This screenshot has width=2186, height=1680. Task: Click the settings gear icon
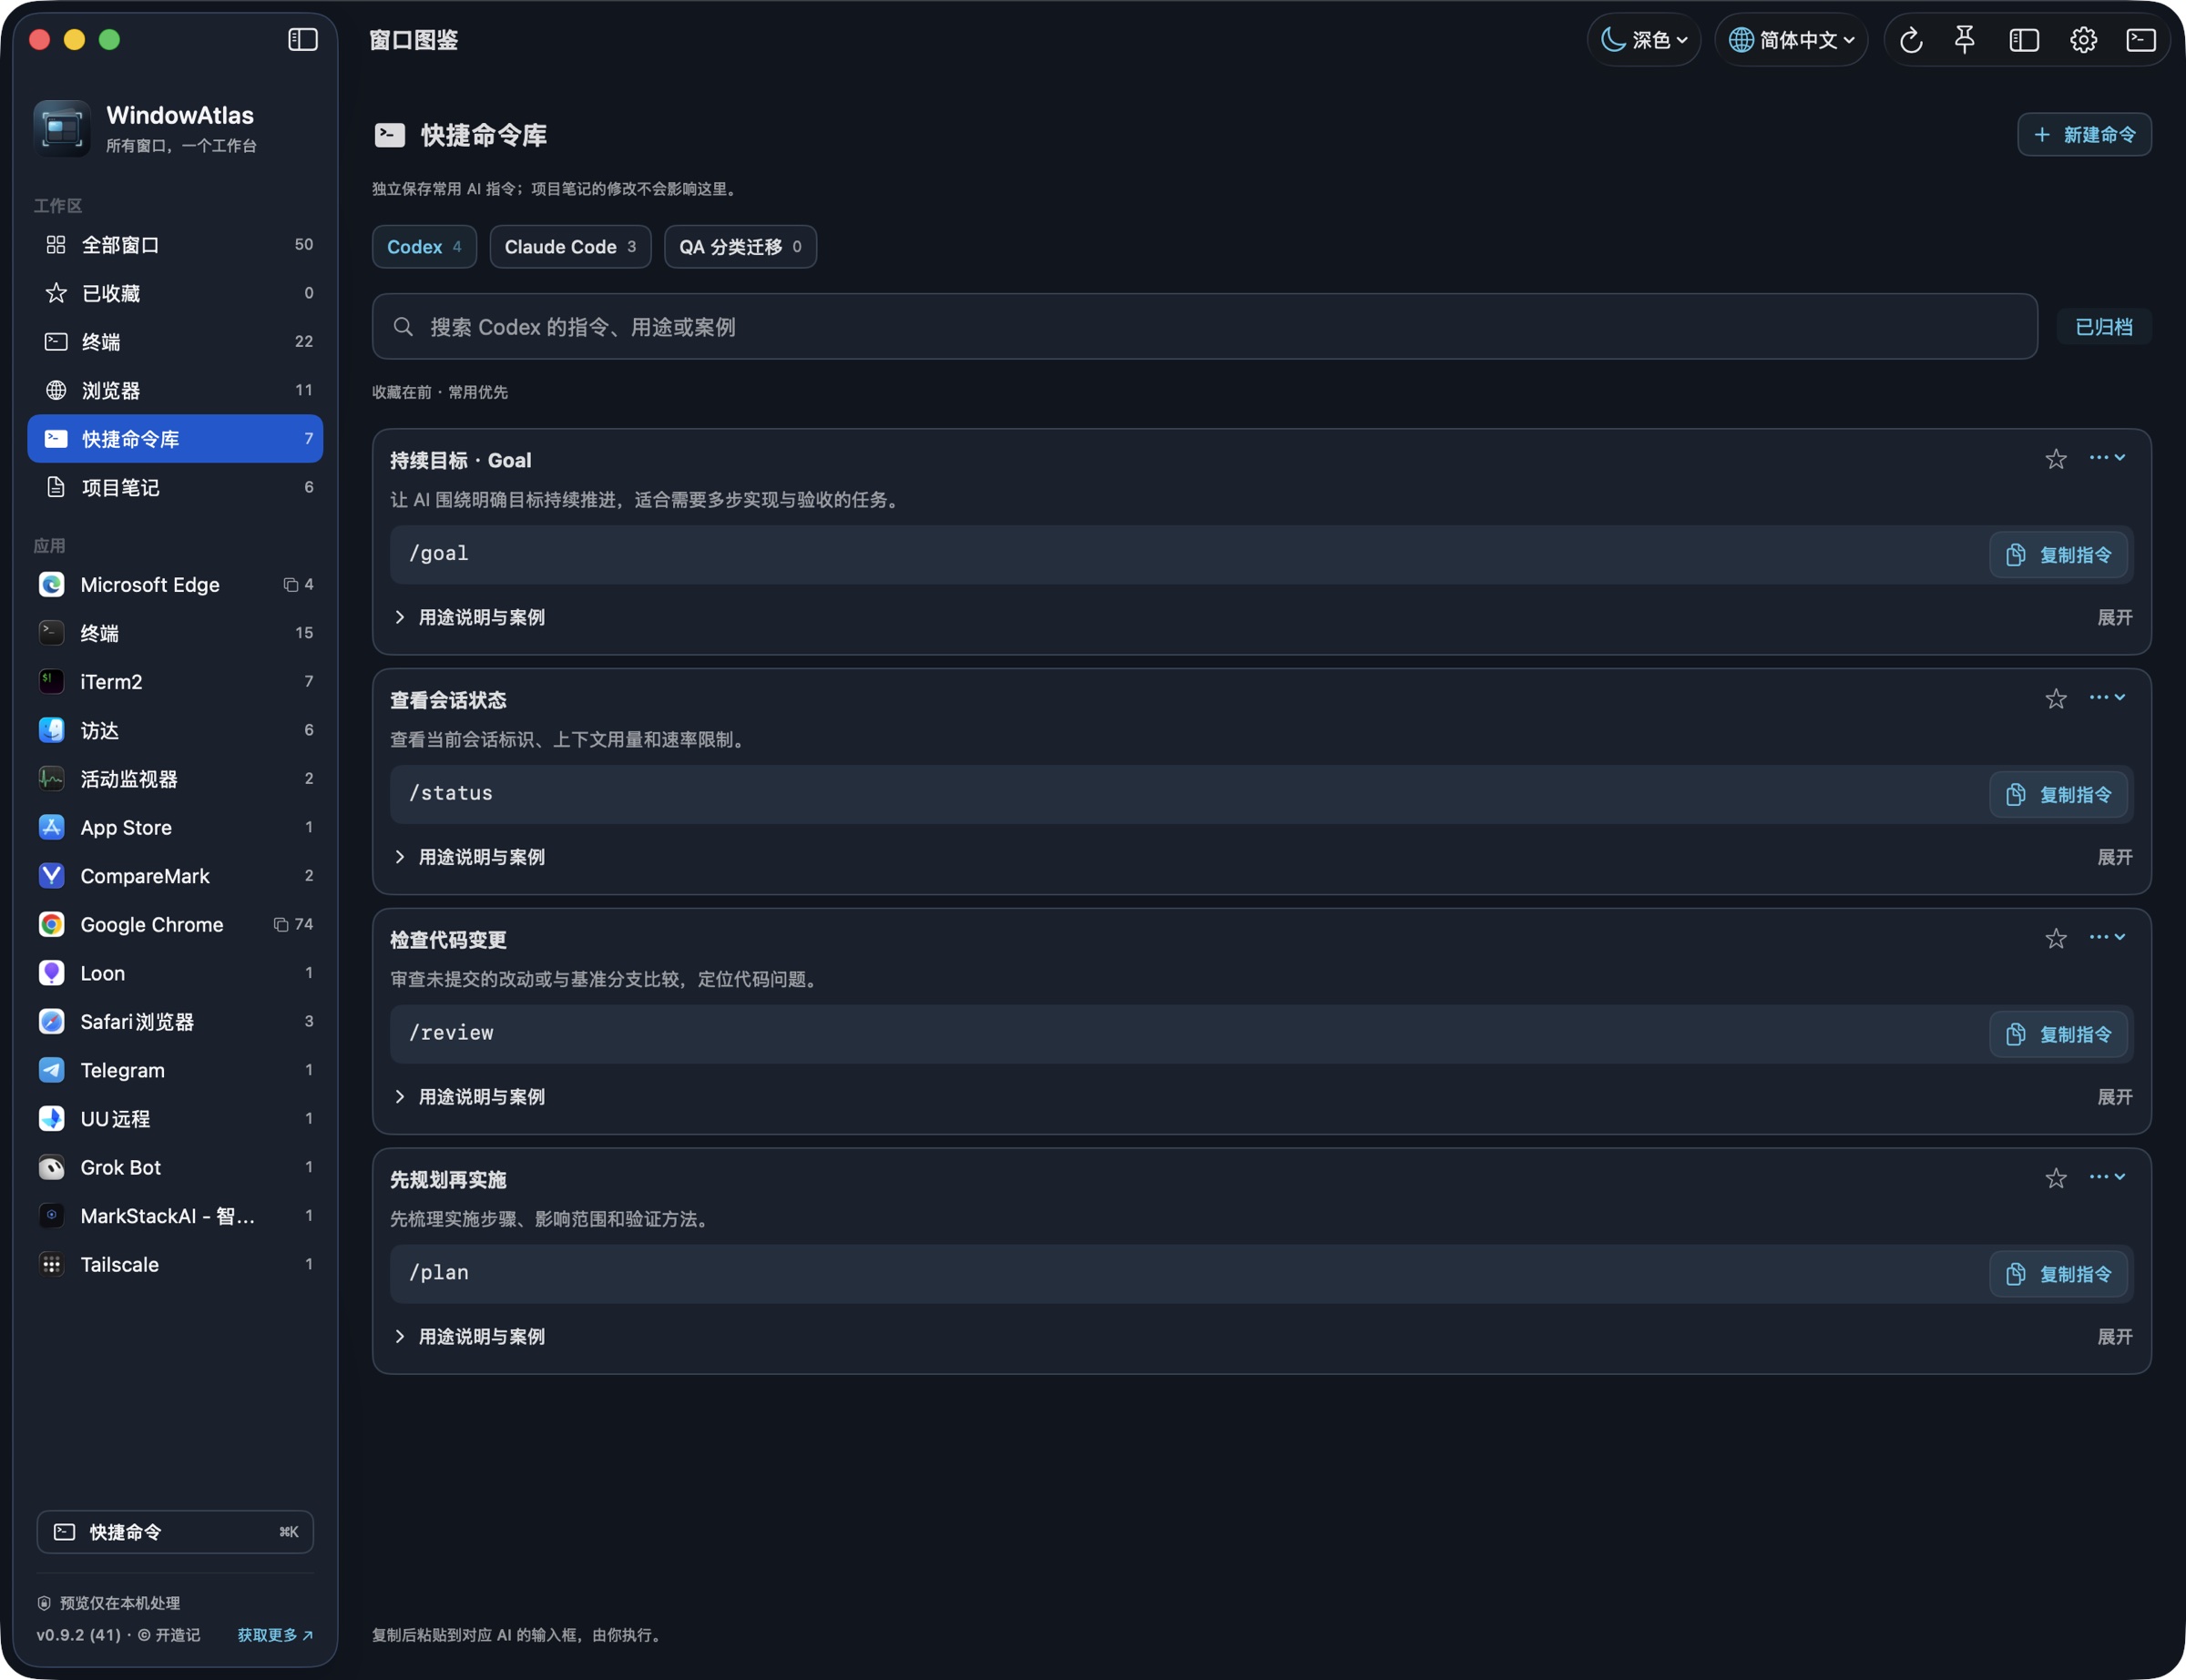(2083, 40)
